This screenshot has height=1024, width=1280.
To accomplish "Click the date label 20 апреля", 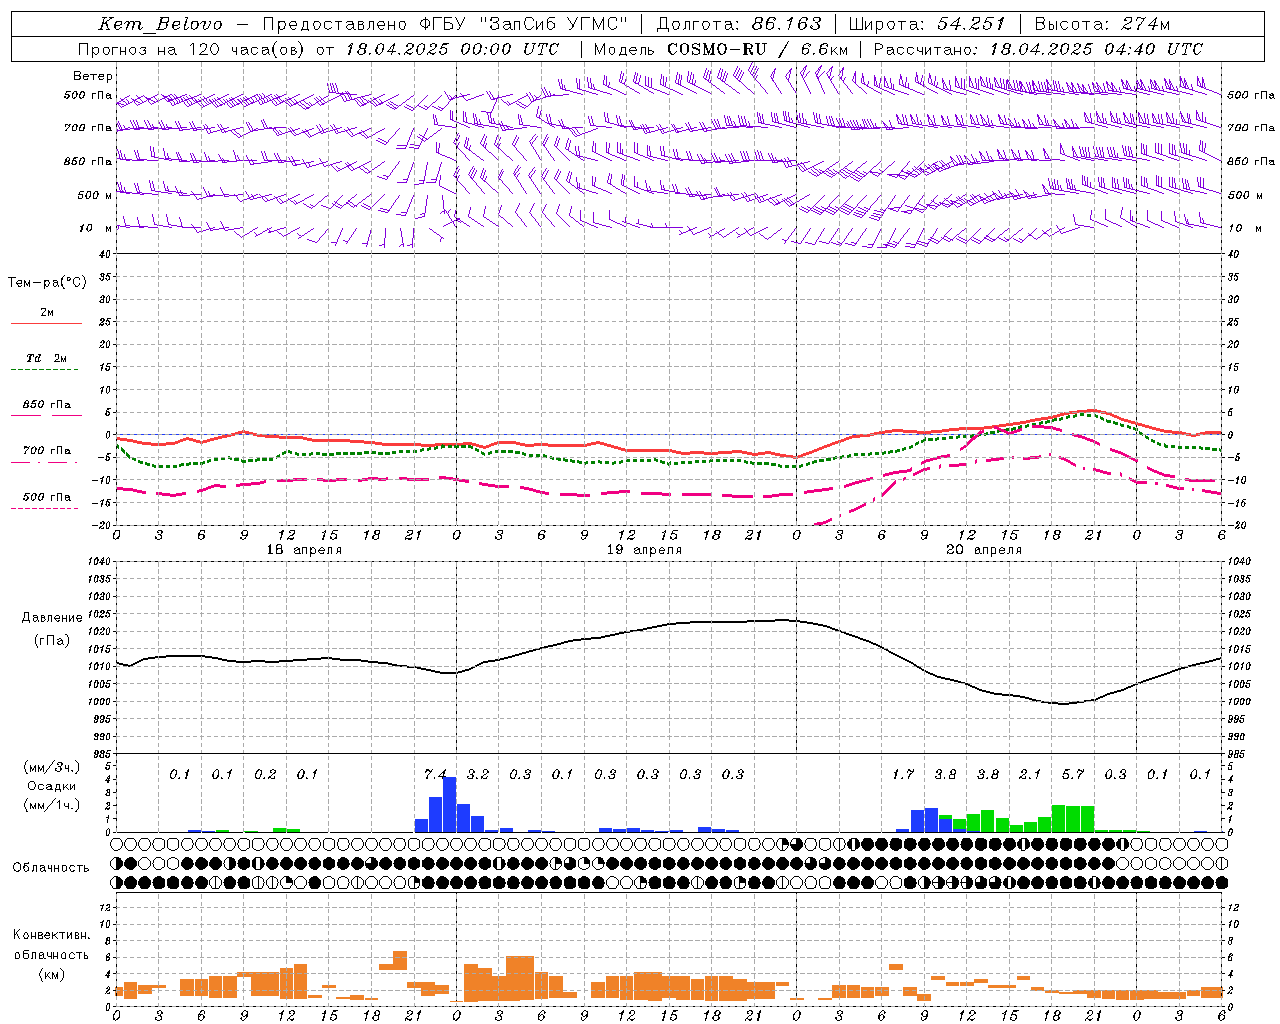I will (984, 550).
